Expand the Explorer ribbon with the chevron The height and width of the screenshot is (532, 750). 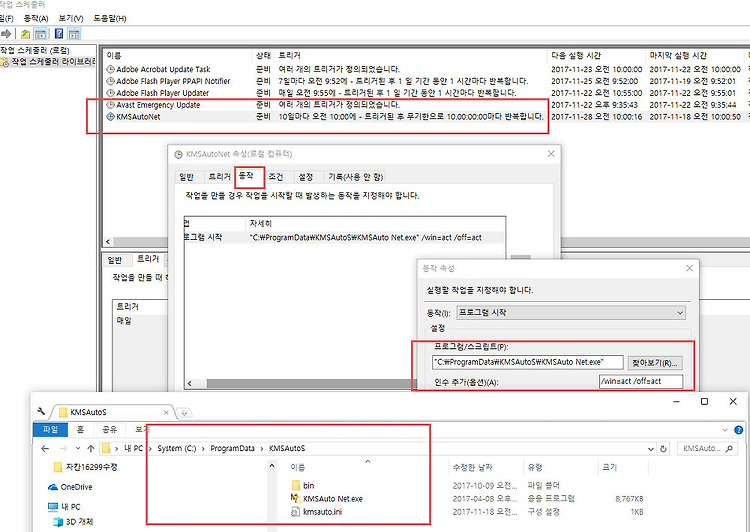pyautogui.click(x=725, y=430)
